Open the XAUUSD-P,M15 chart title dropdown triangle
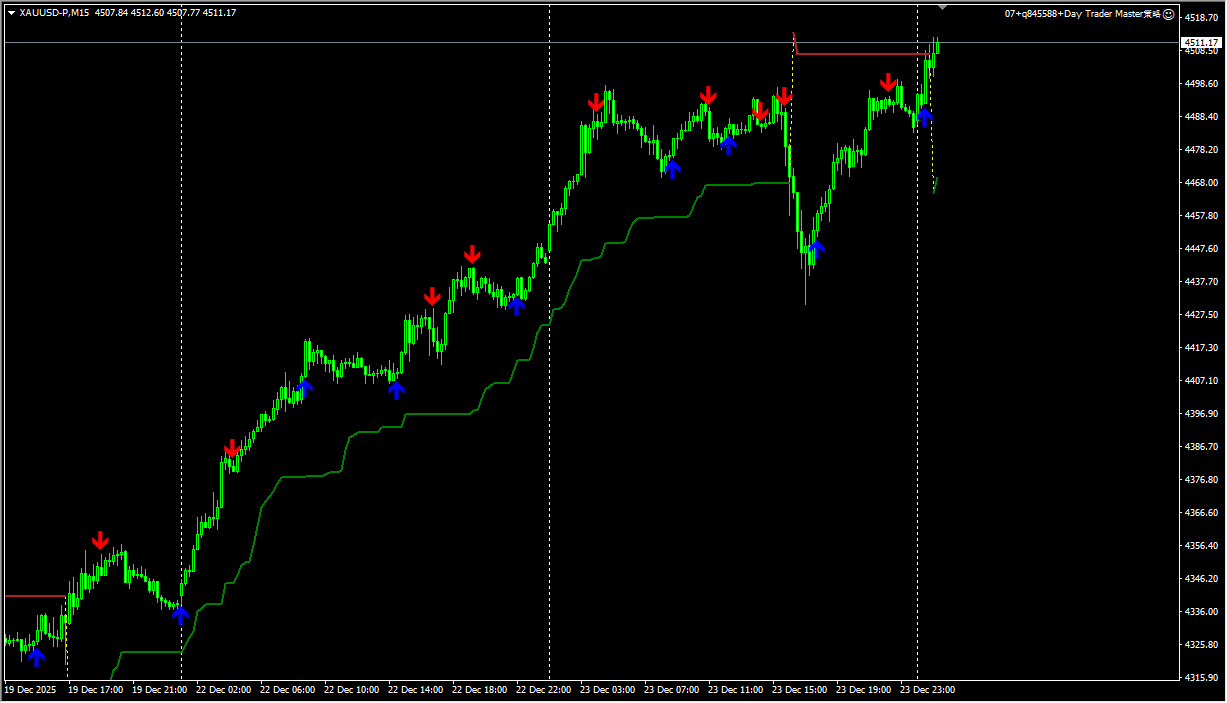Screen dimensions: 1227x703 [11, 13]
